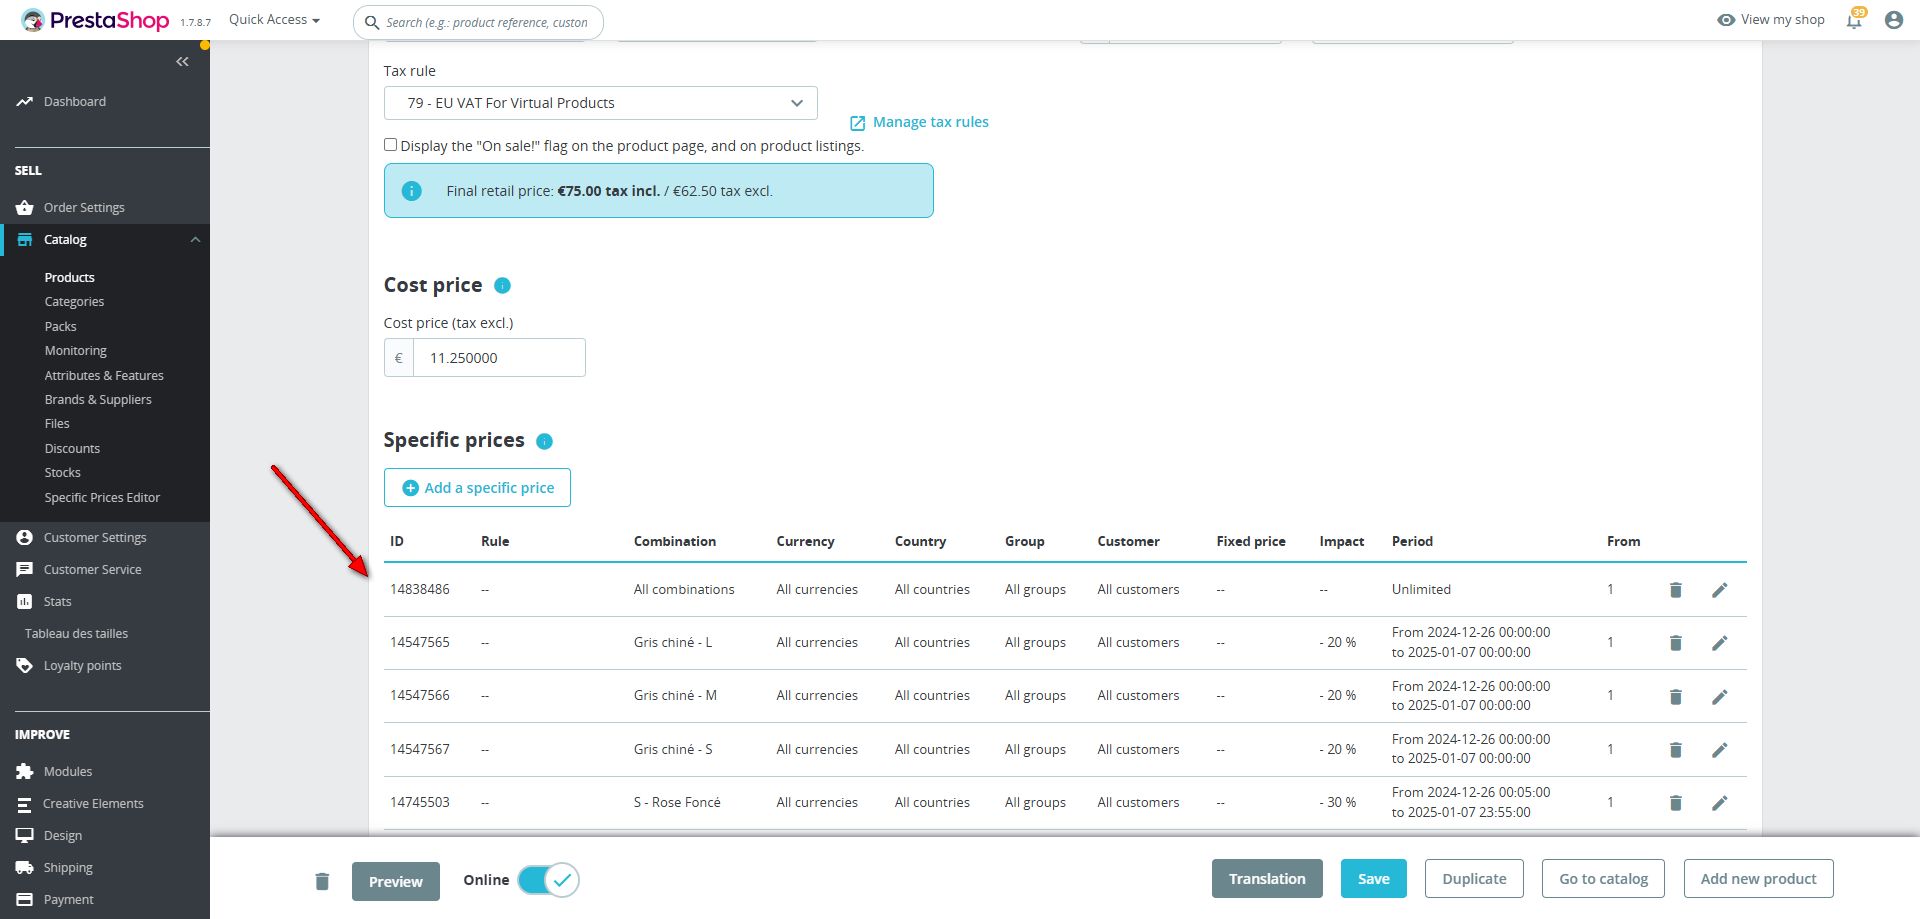Open Customer Settings menu

click(x=95, y=538)
